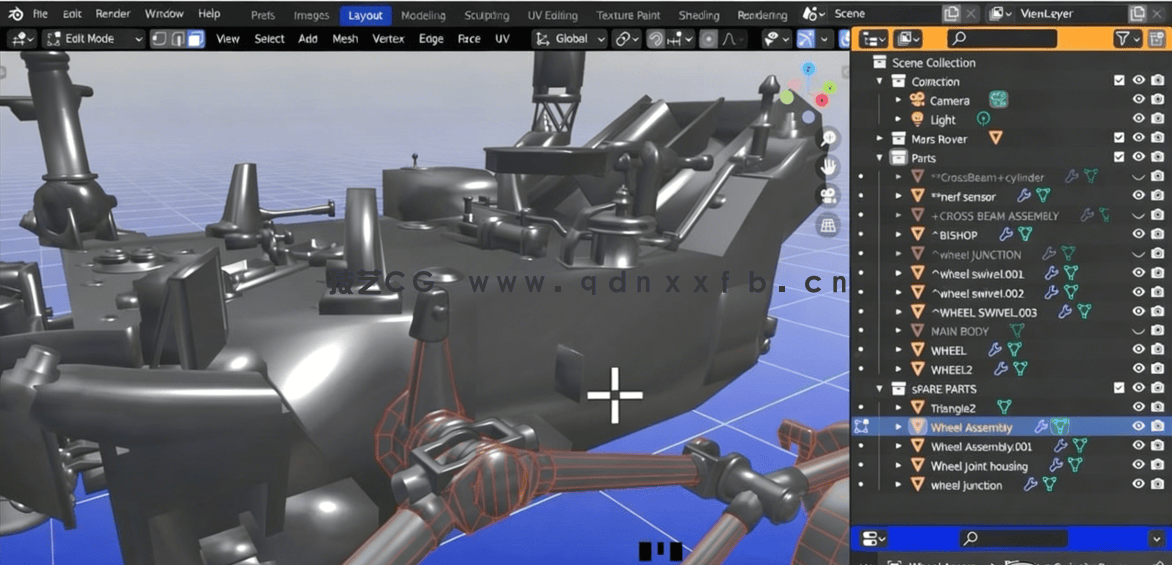Open the viewport Add menu
The image size is (1172, 565).
(308, 39)
